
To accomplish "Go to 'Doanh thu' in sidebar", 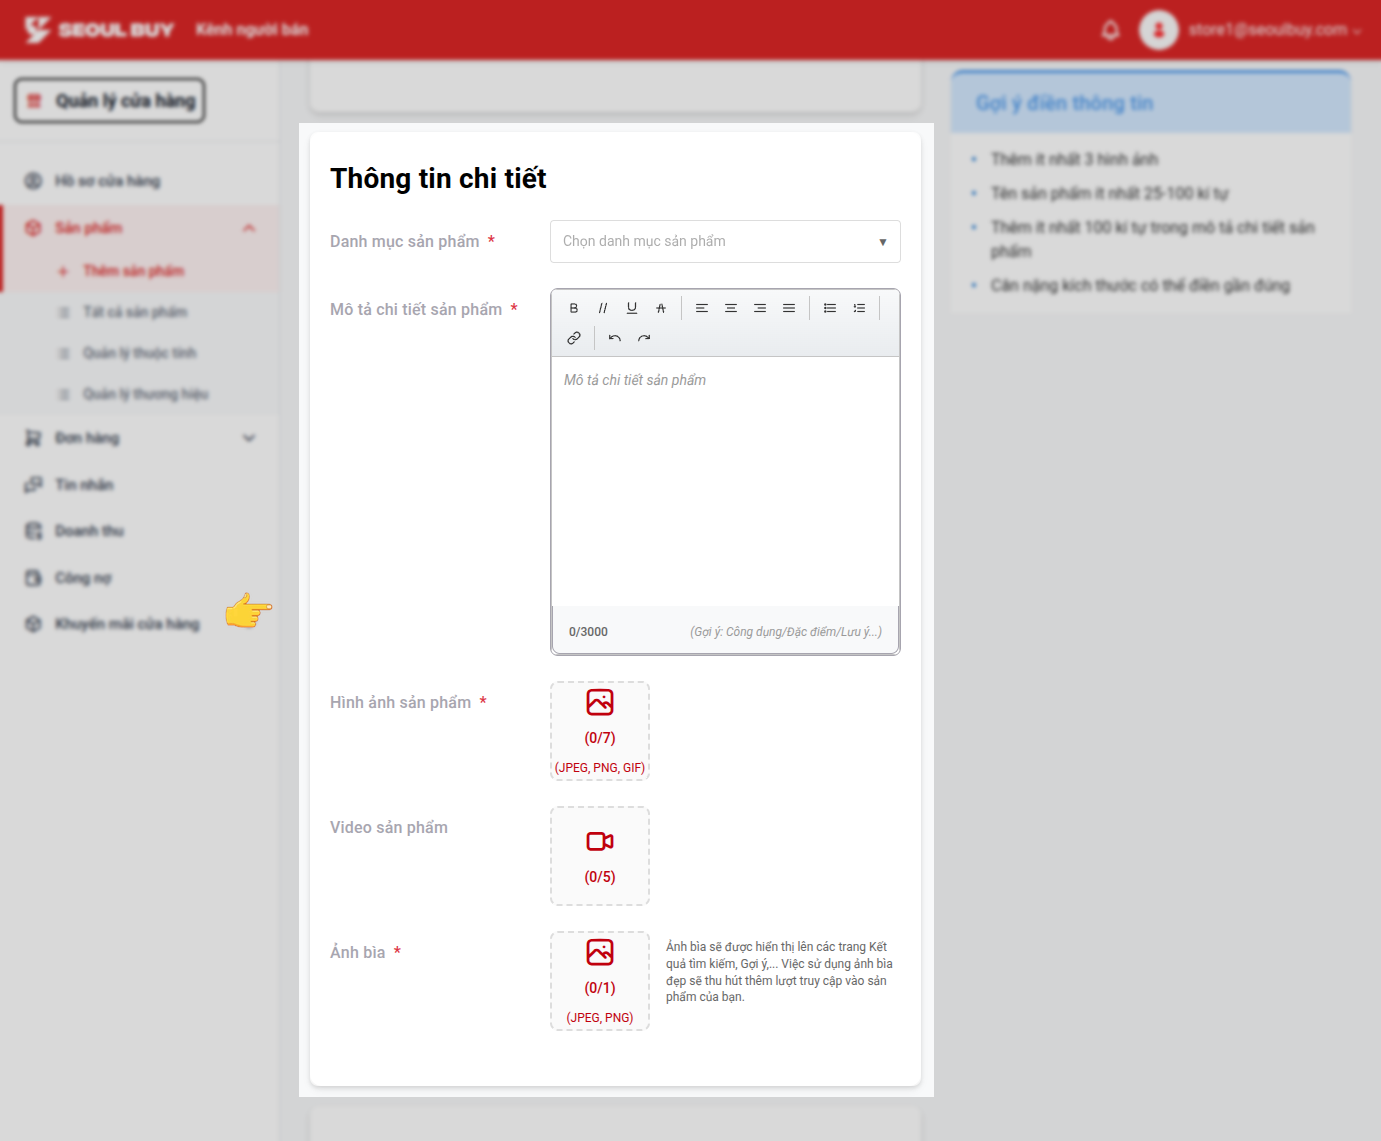I will (x=89, y=531).
